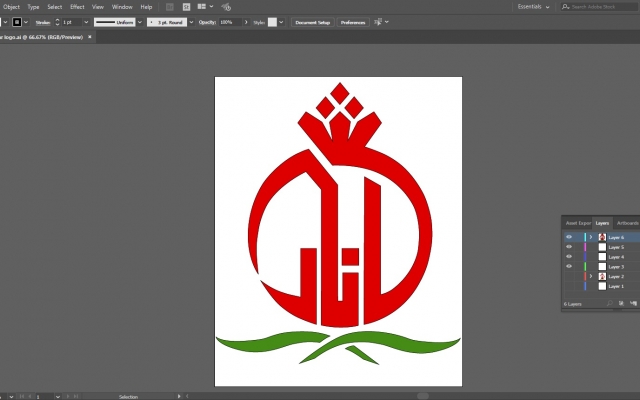This screenshot has height=400, width=640.
Task: Open the Object menu
Action: pyautogui.click(x=11, y=7)
